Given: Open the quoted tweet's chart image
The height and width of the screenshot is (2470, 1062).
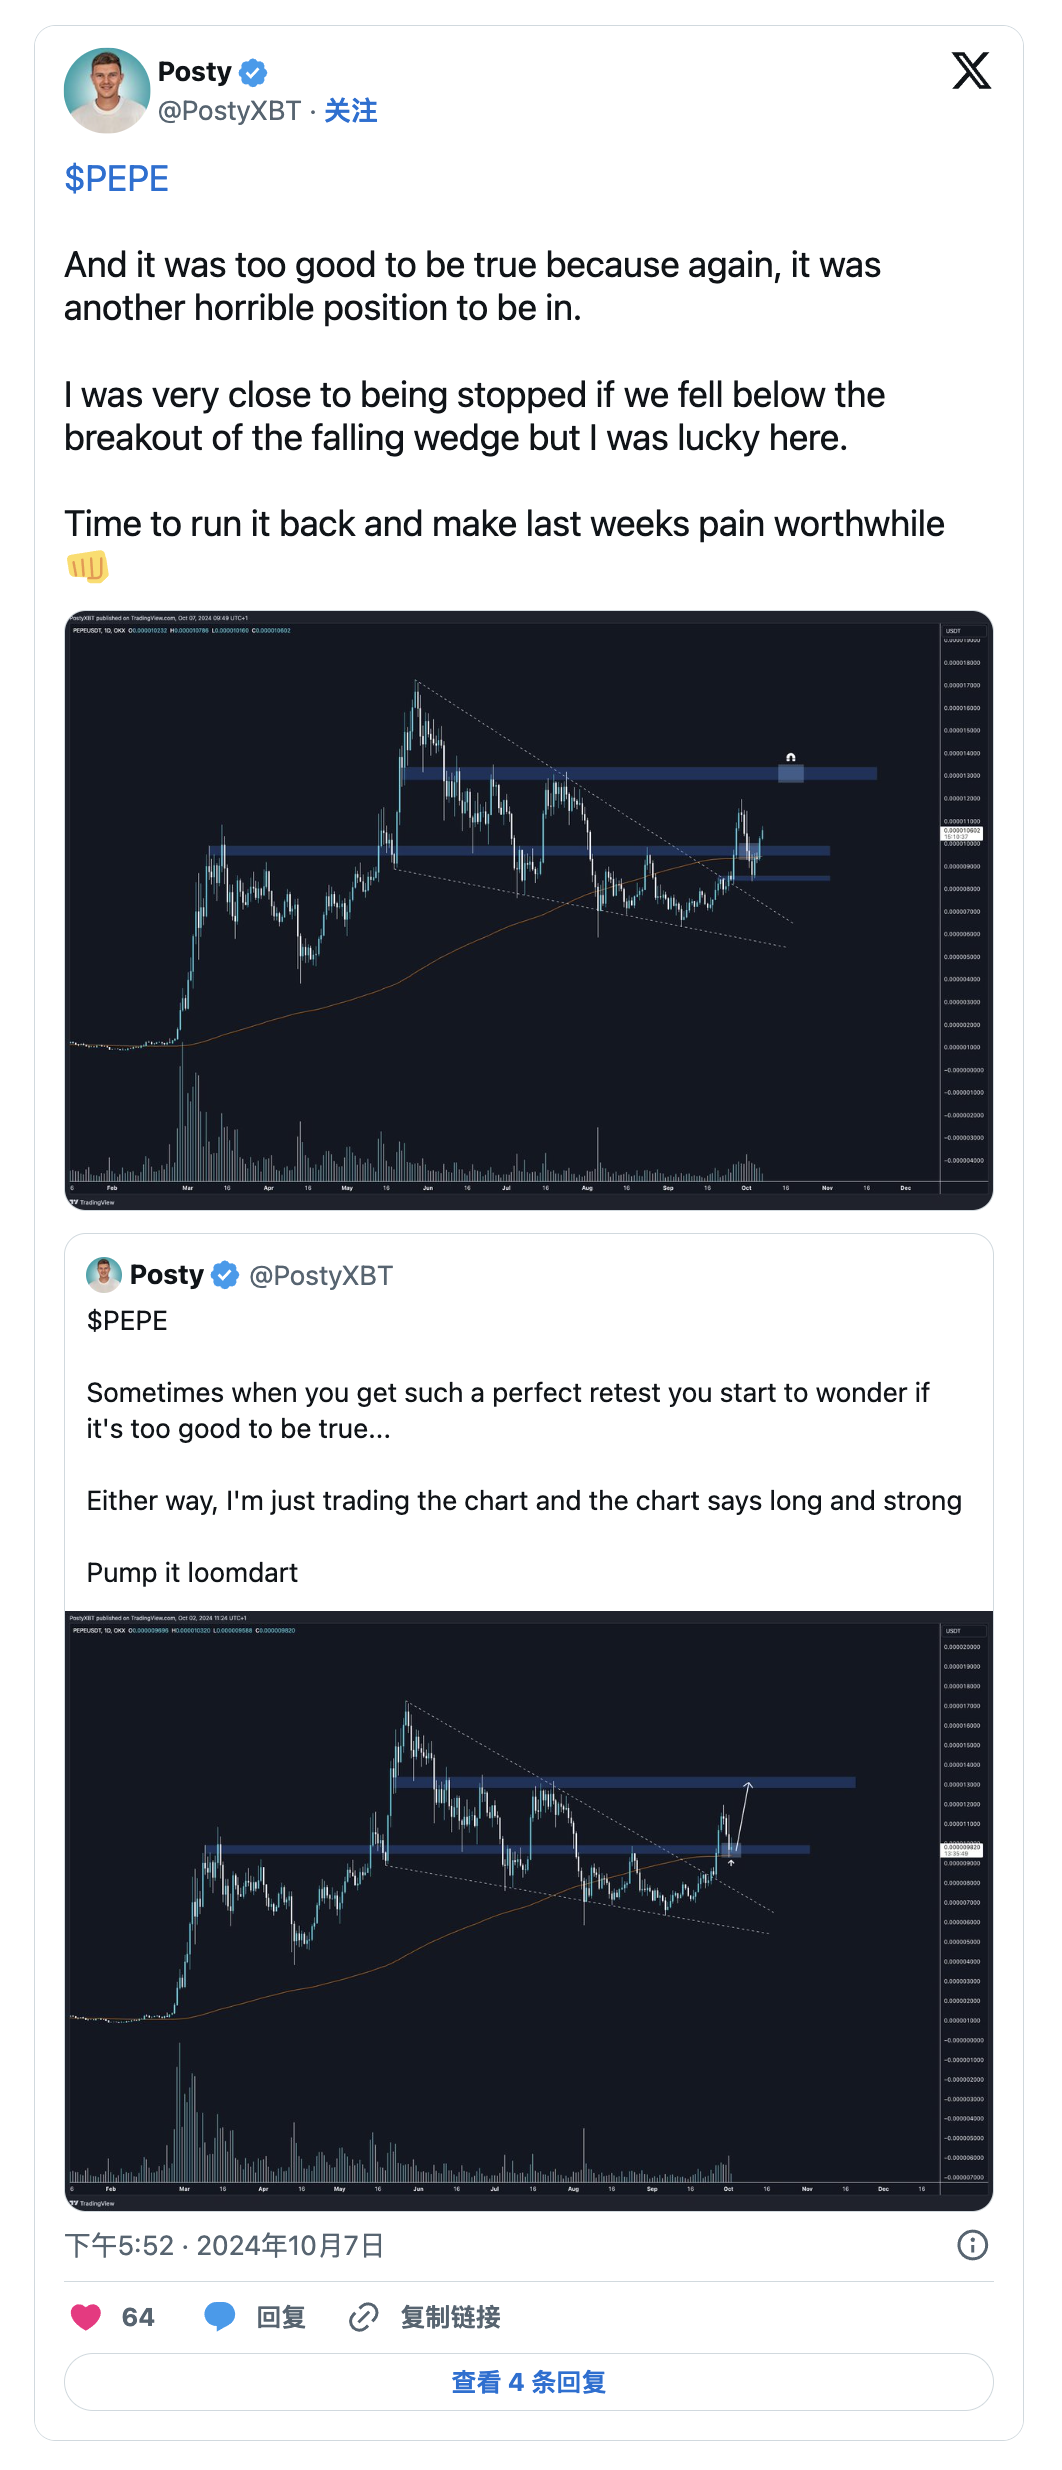Looking at the screenshot, I should 529,1908.
